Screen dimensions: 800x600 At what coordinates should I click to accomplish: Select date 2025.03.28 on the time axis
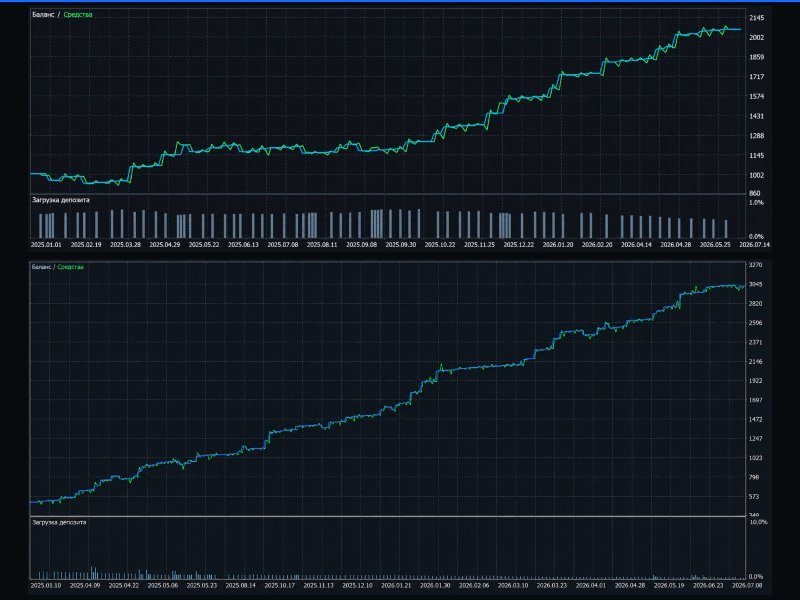click(125, 245)
